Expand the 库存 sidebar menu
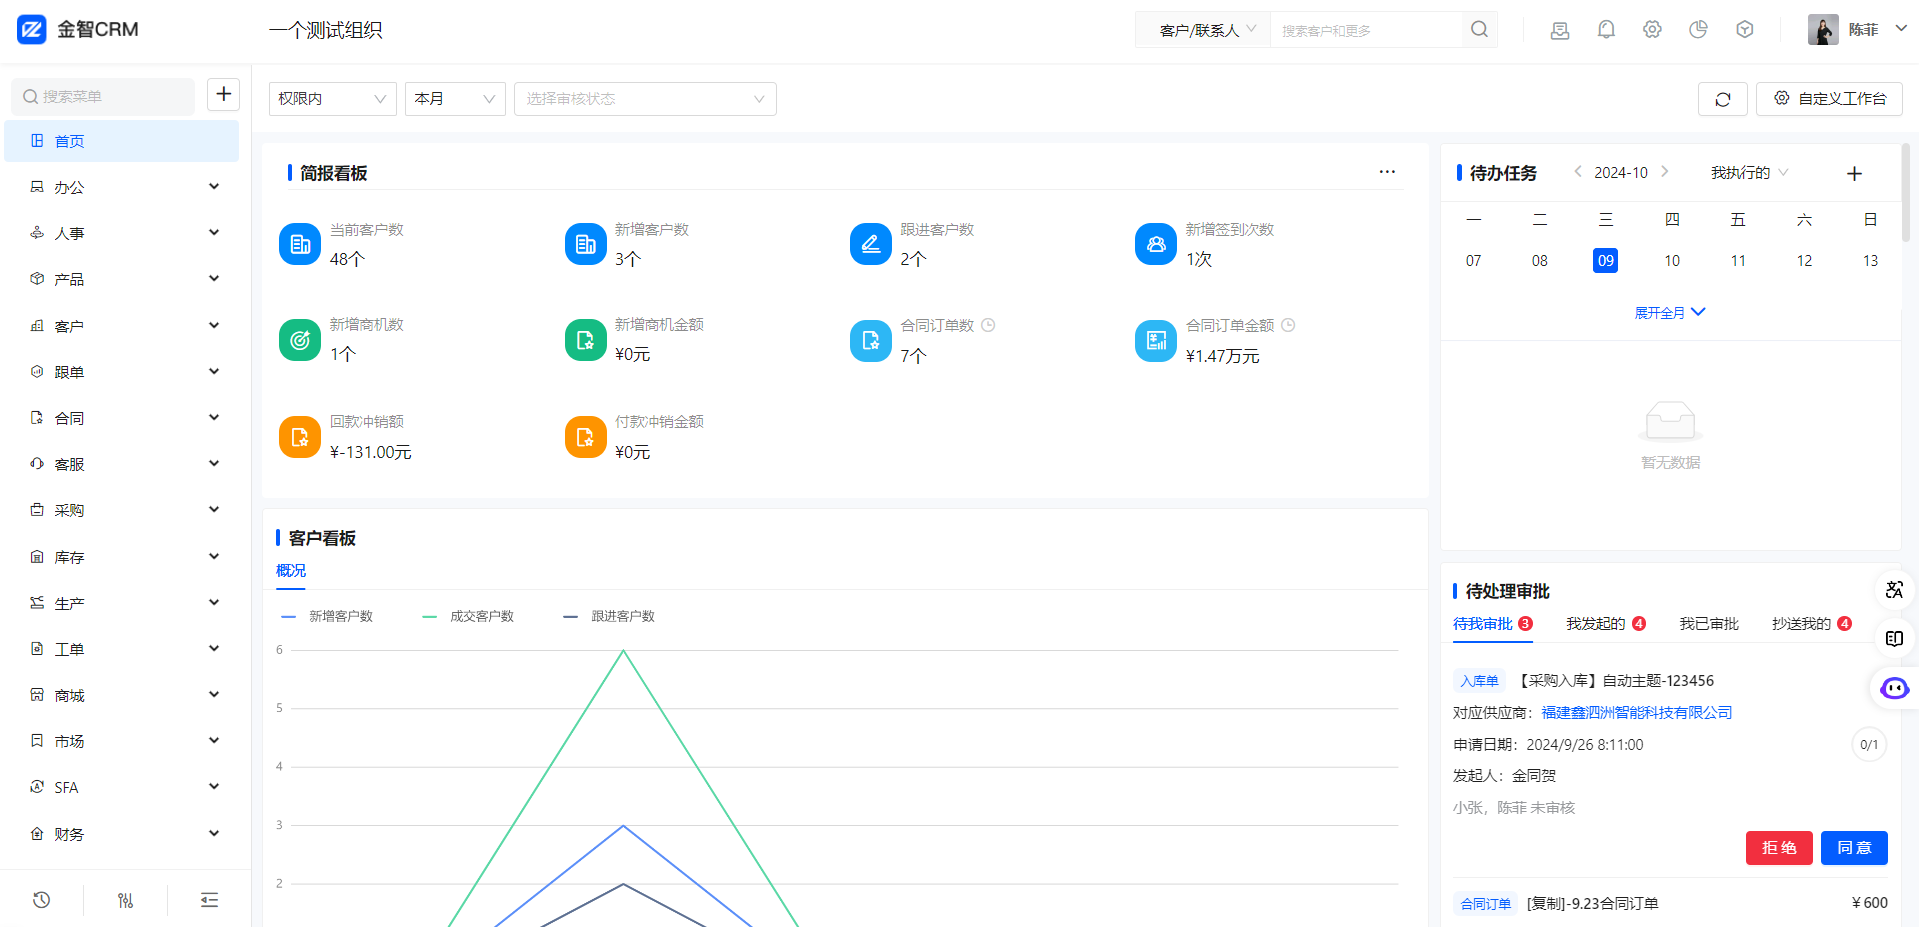 tap(122, 557)
